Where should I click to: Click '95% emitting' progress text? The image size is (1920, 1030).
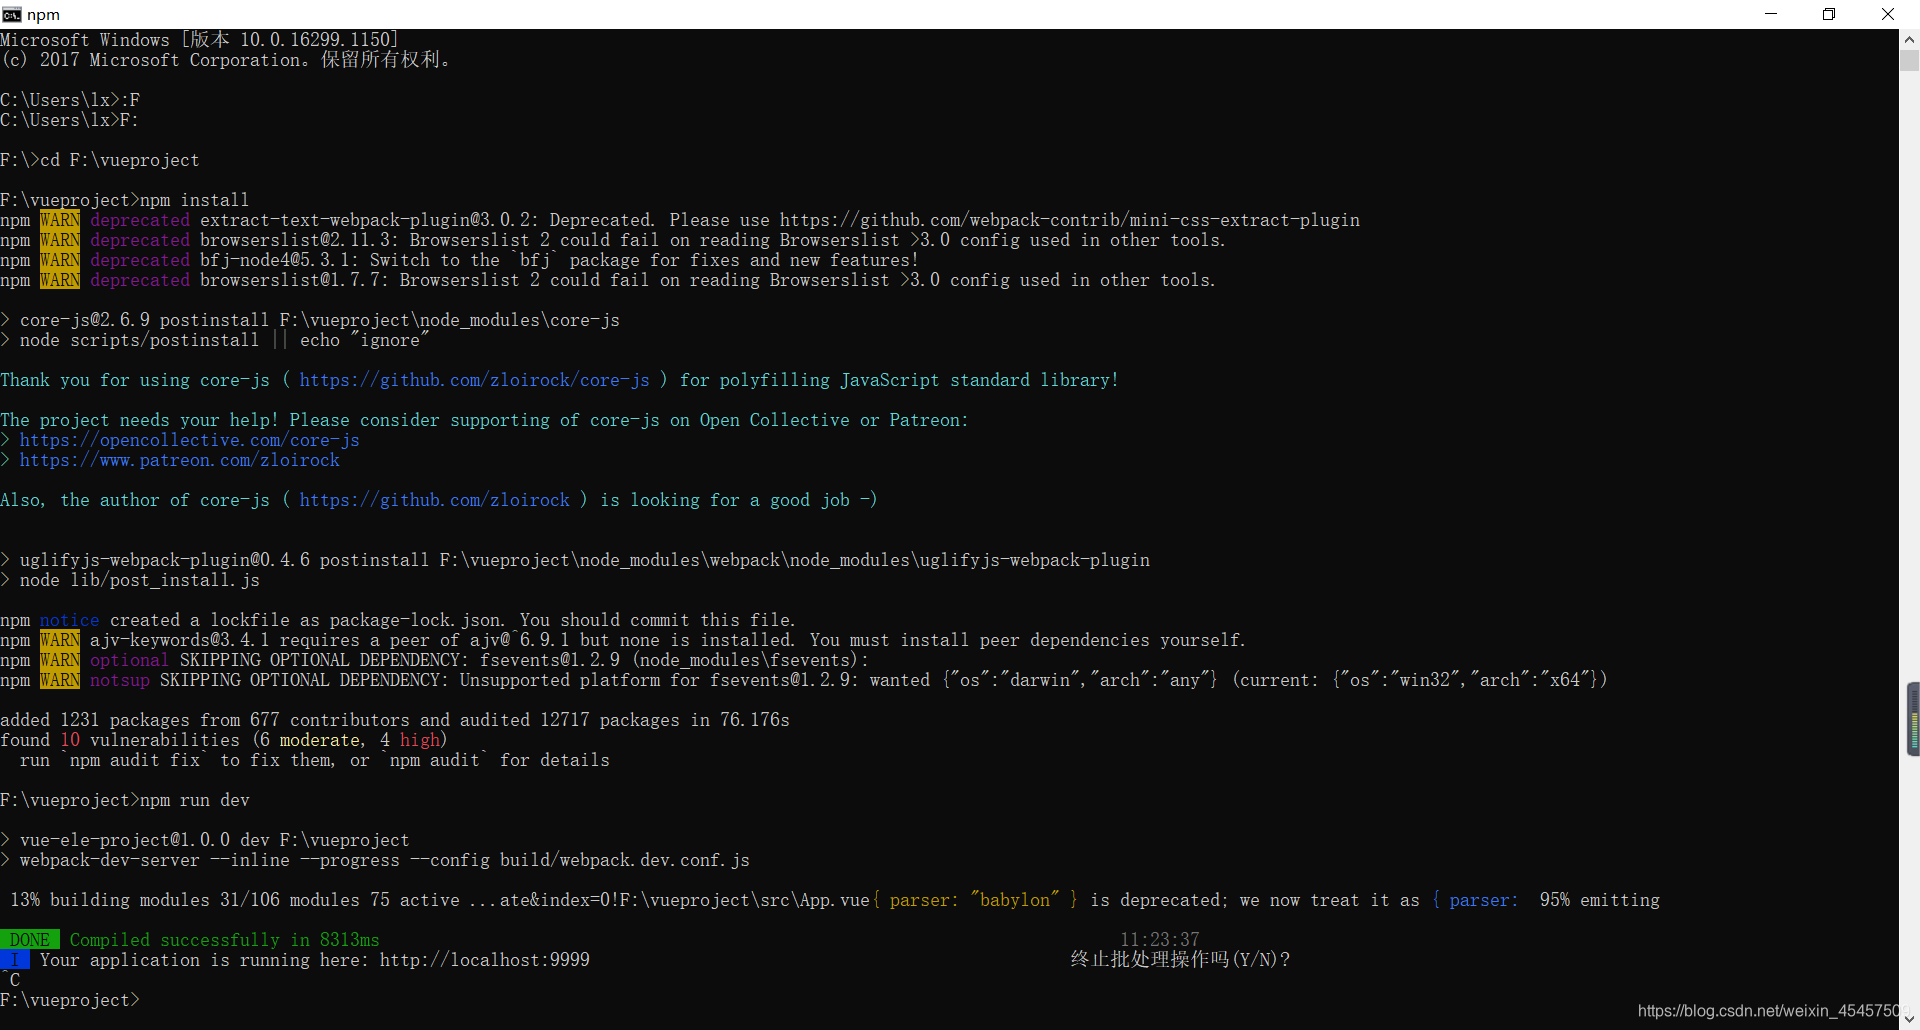point(1600,900)
